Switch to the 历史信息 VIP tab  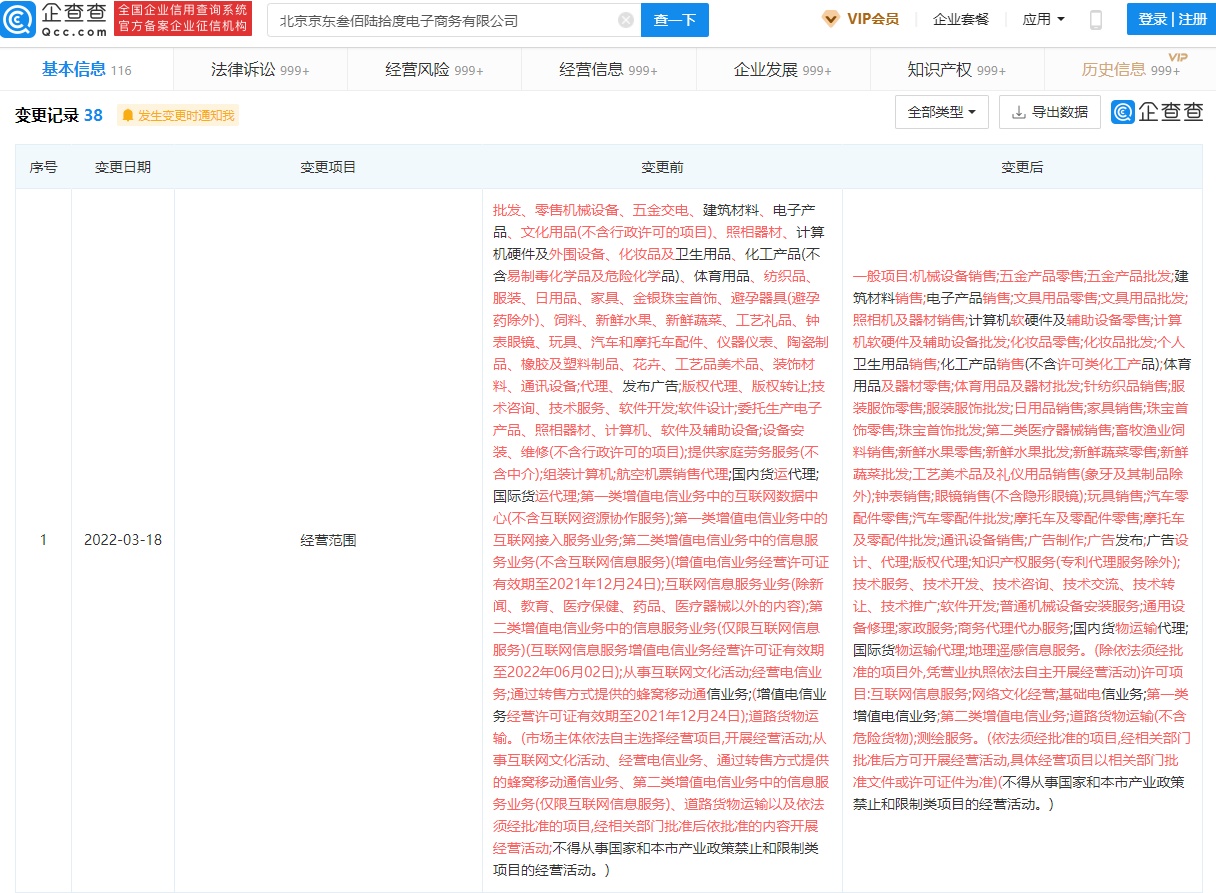(x=1130, y=69)
